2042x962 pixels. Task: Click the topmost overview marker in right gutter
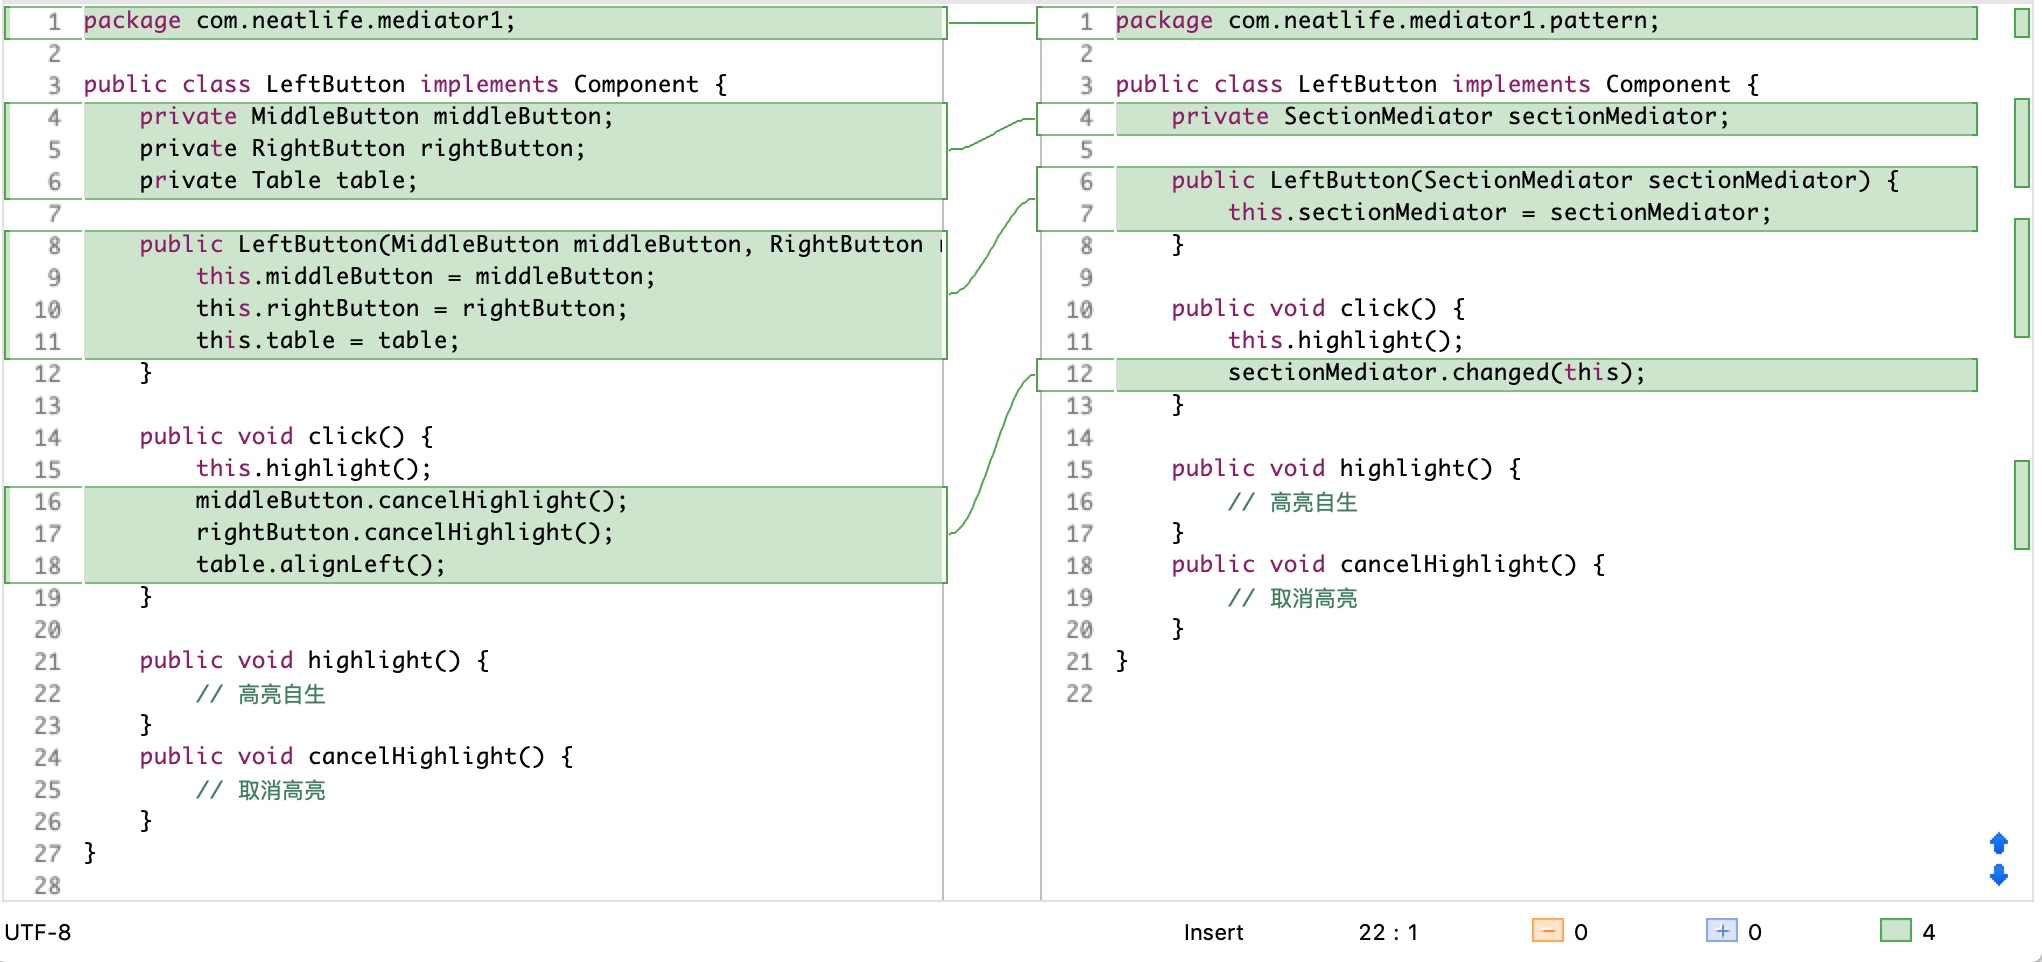[2021, 23]
